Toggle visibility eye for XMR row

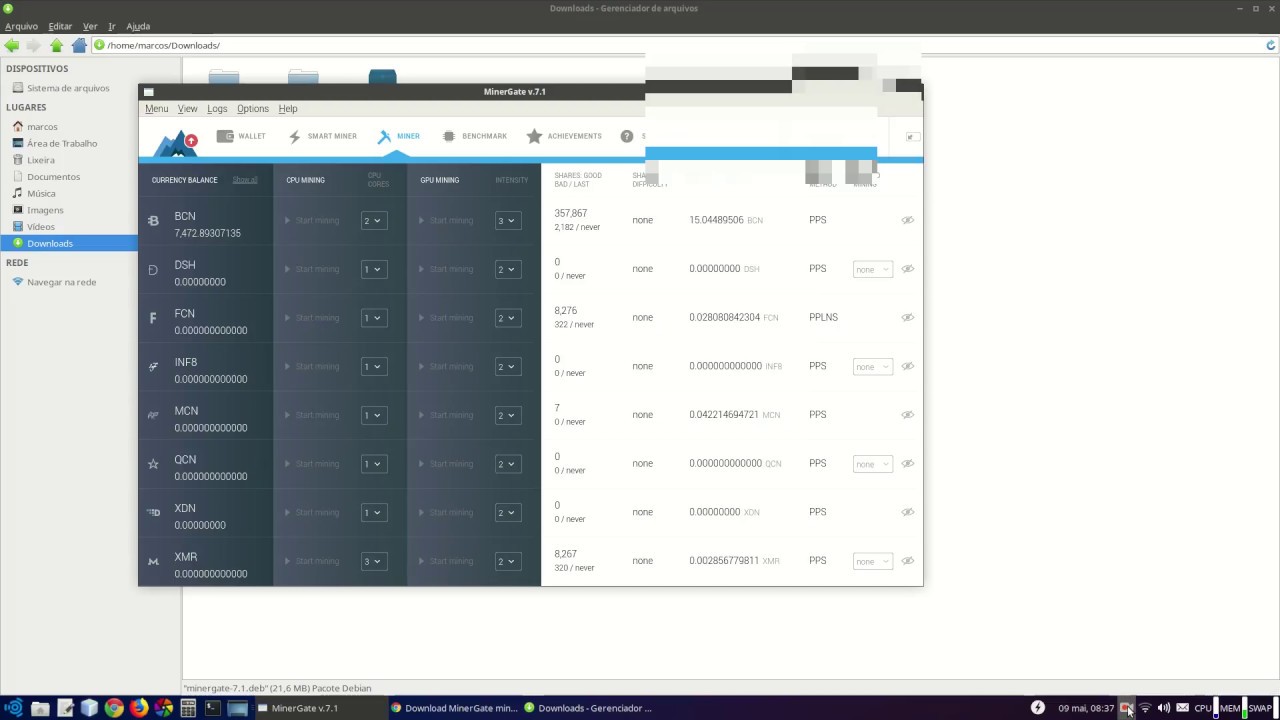coord(908,561)
